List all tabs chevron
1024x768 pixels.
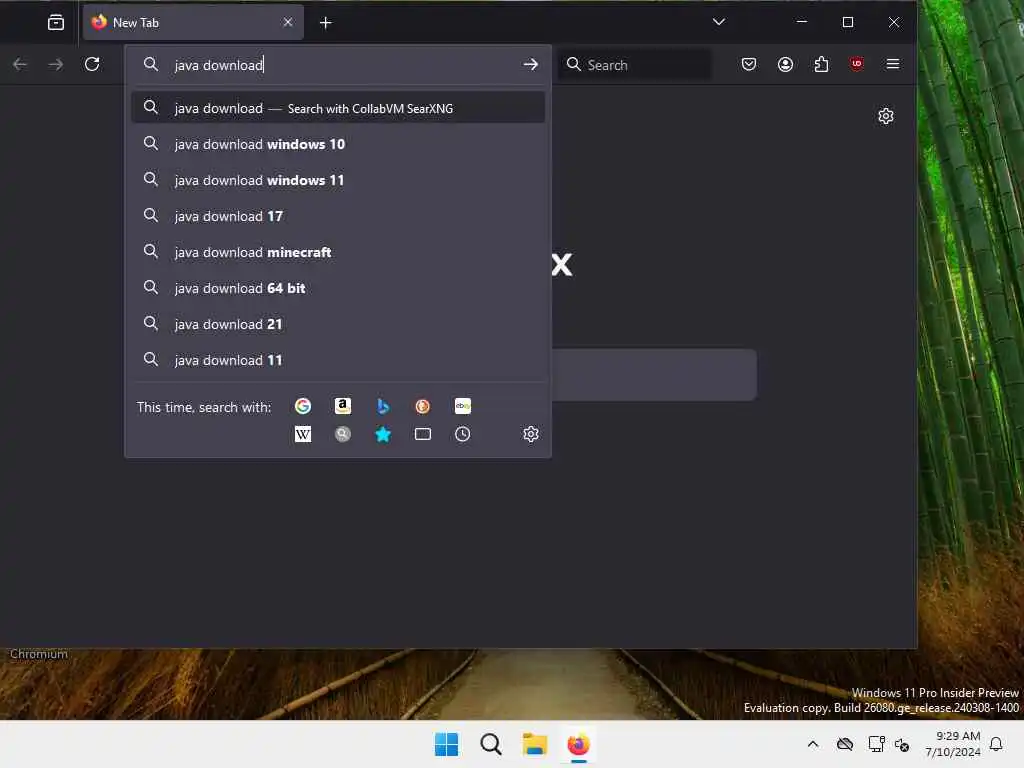pyautogui.click(x=719, y=22)
